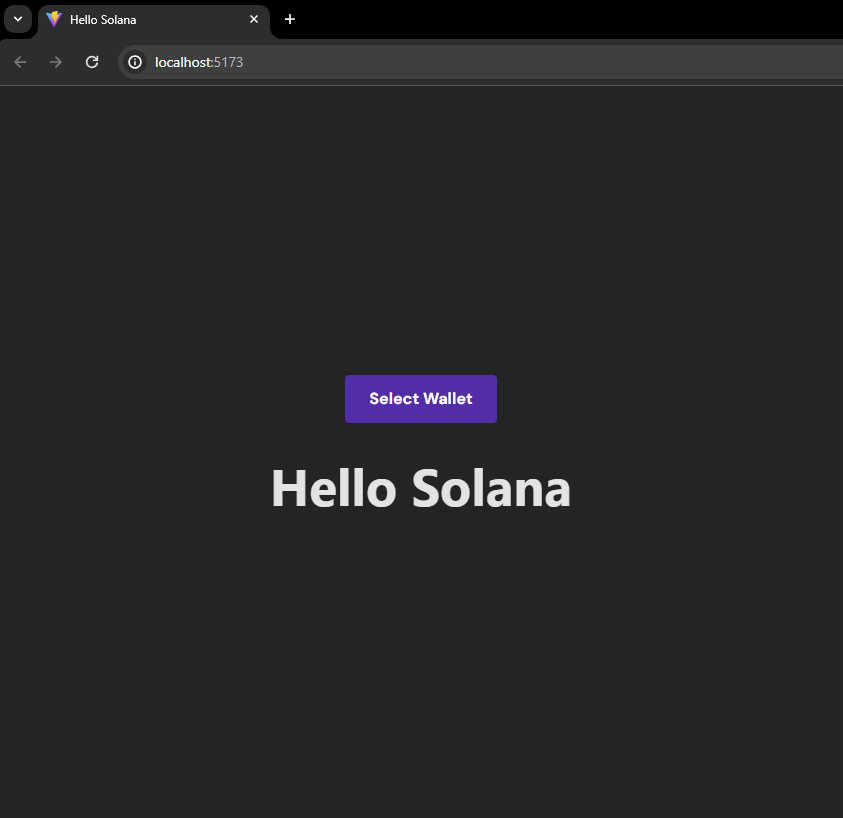Click the purple Select Wallet control
The width and height of the screenshot is (843, 818).
pos(420,398)
